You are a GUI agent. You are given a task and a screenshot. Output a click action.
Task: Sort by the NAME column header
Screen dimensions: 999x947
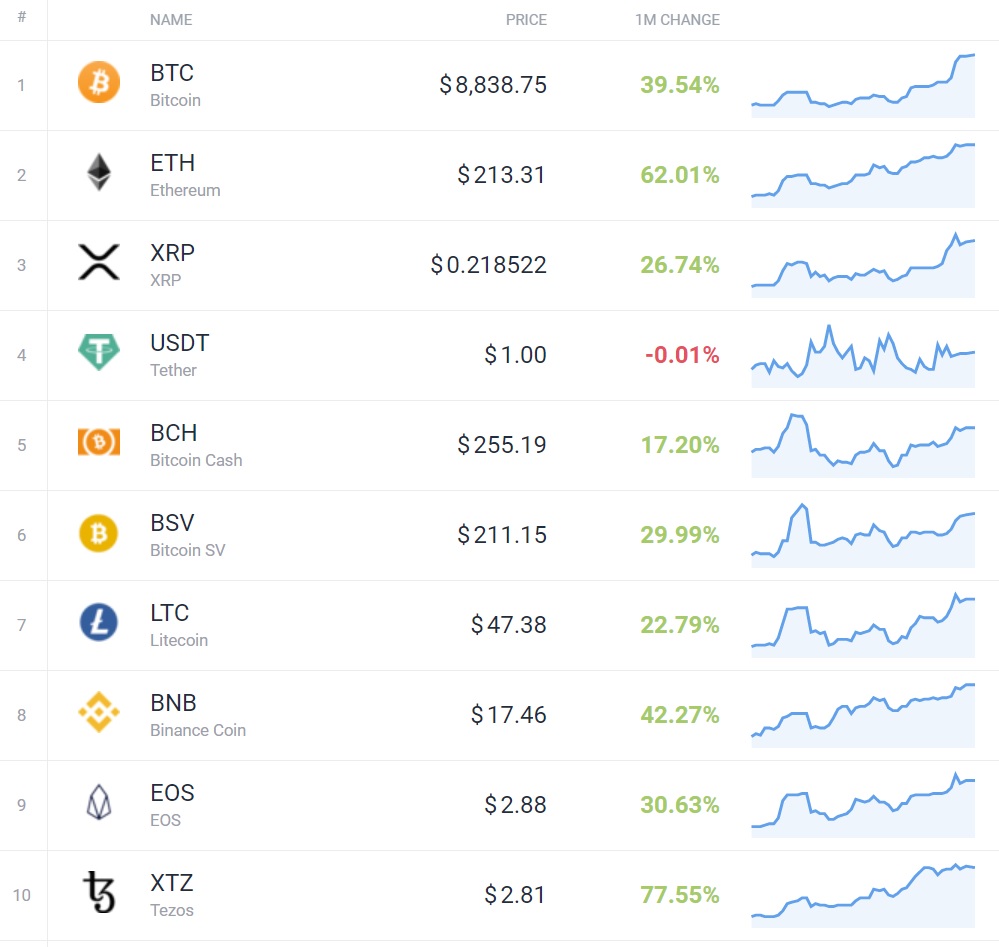(x=171, y=20)
